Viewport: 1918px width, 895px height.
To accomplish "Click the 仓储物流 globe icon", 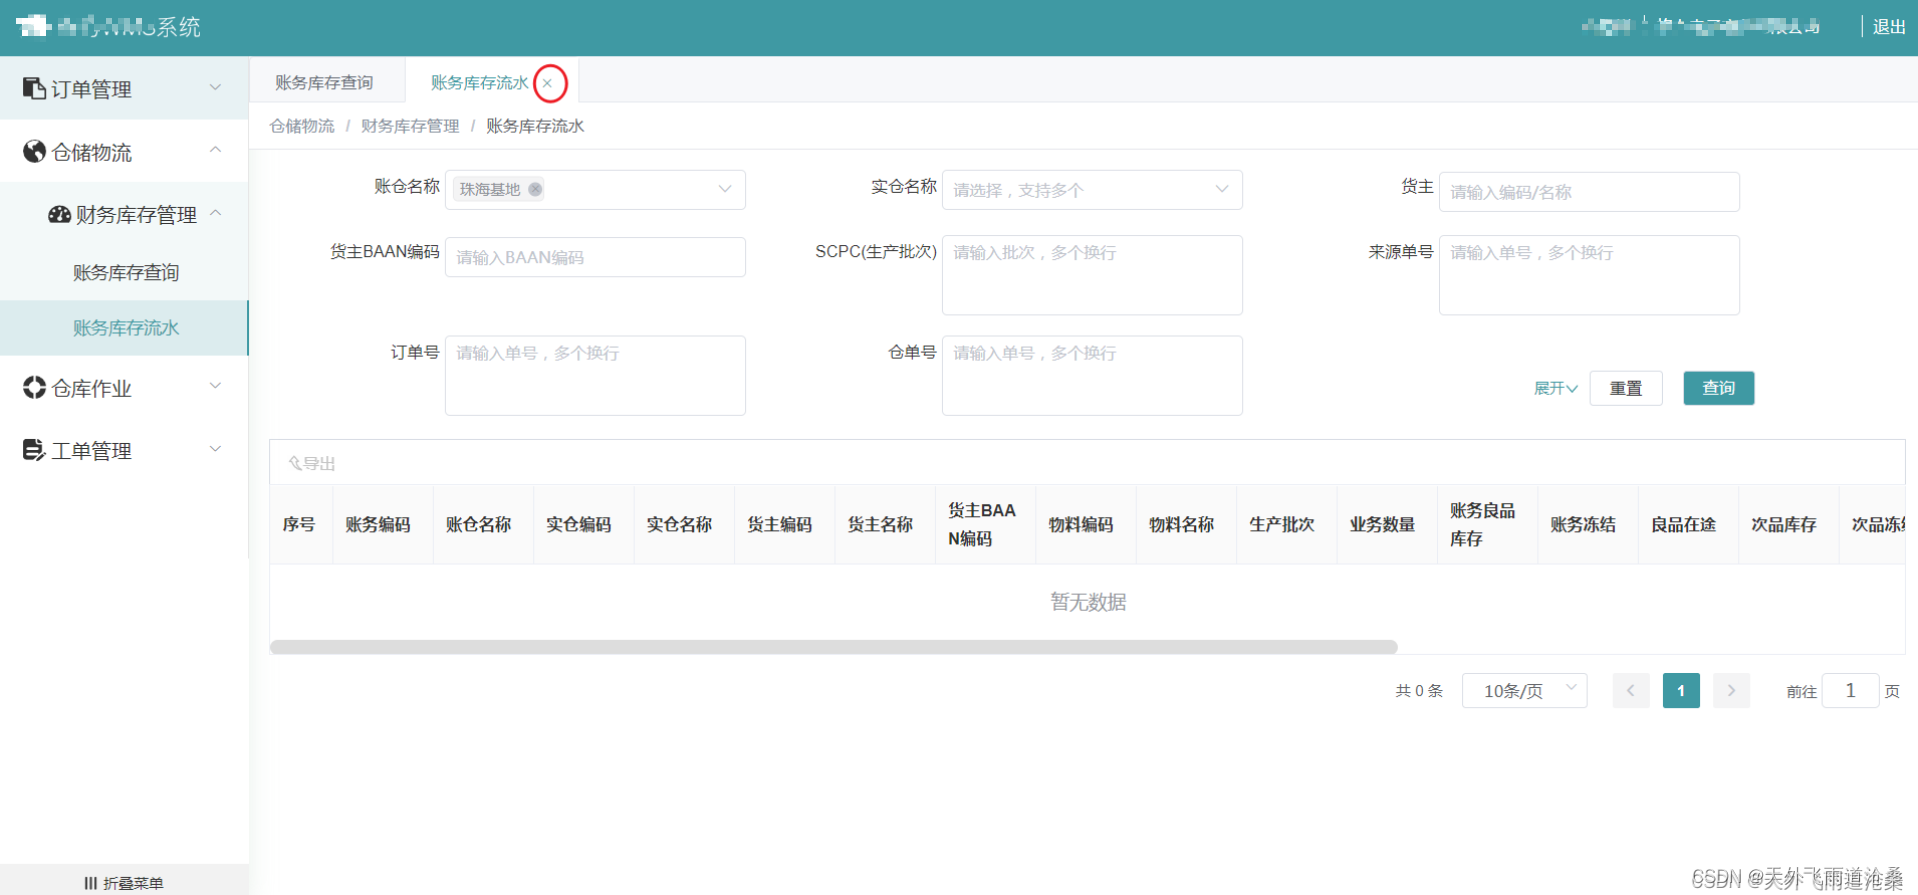I will (34, 151).
